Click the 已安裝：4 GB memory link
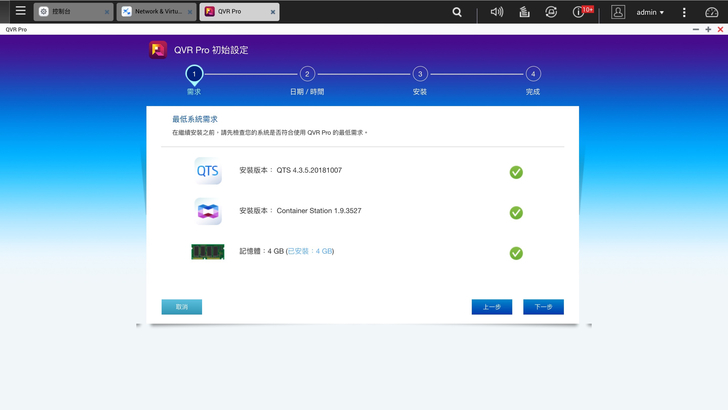Image resolution: width=728 pixels, height=410 pixels. [310, 251]
